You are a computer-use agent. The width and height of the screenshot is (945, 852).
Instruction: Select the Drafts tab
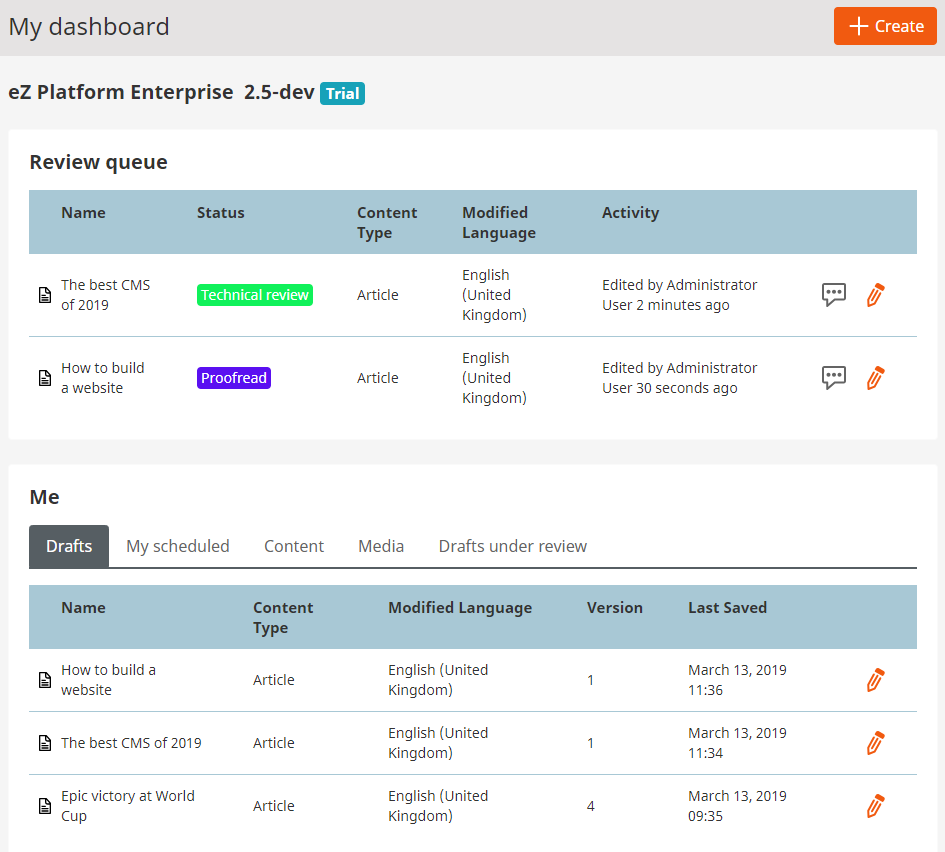pos(69,546)
